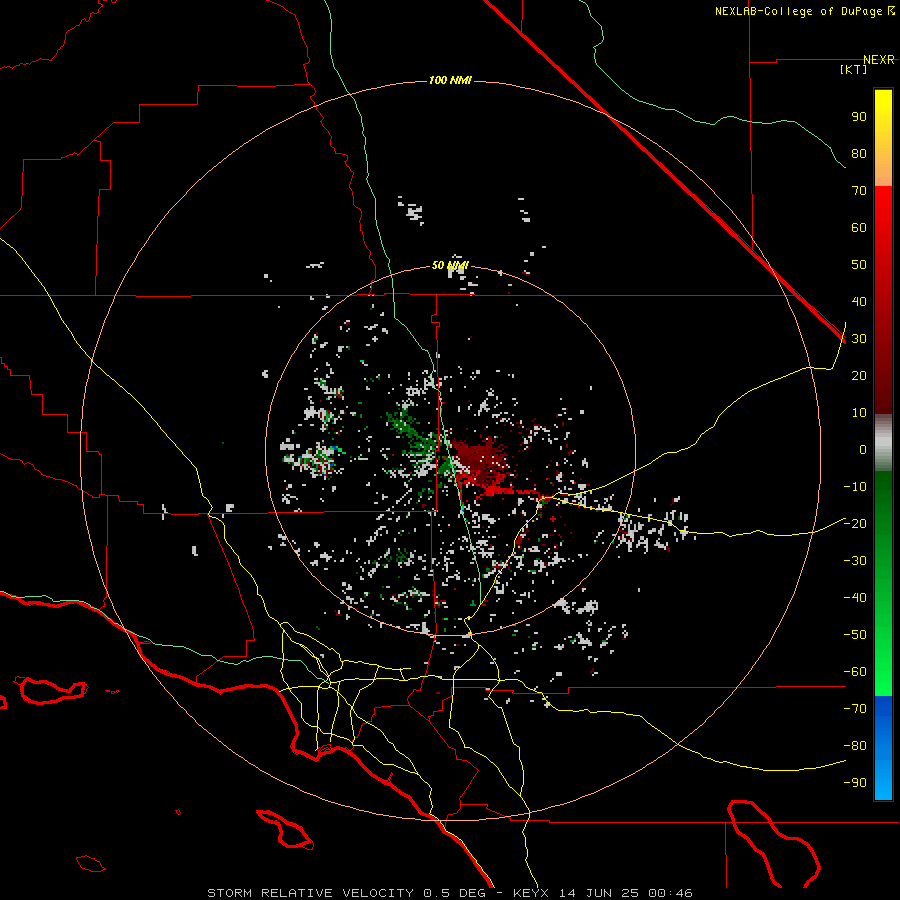Click the 100 NMI range ring label

pyautogui.click(x=450, y=80)
